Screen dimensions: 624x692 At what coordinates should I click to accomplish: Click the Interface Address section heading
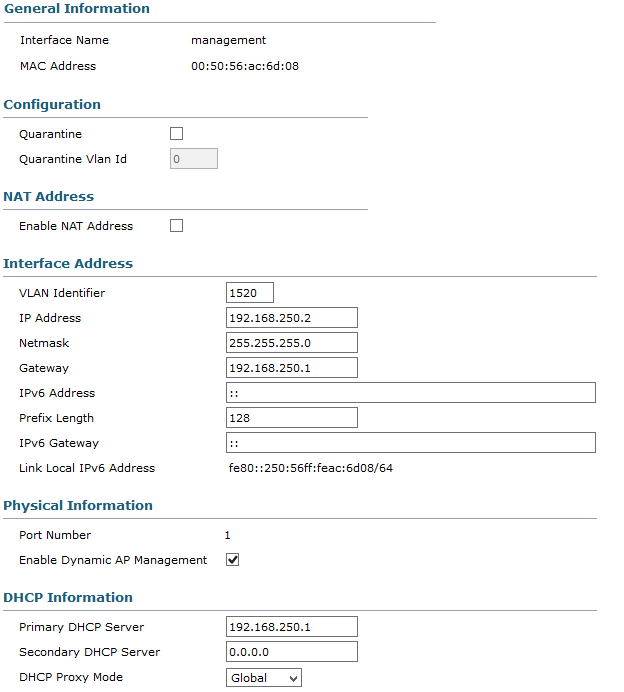pos(68,263)
